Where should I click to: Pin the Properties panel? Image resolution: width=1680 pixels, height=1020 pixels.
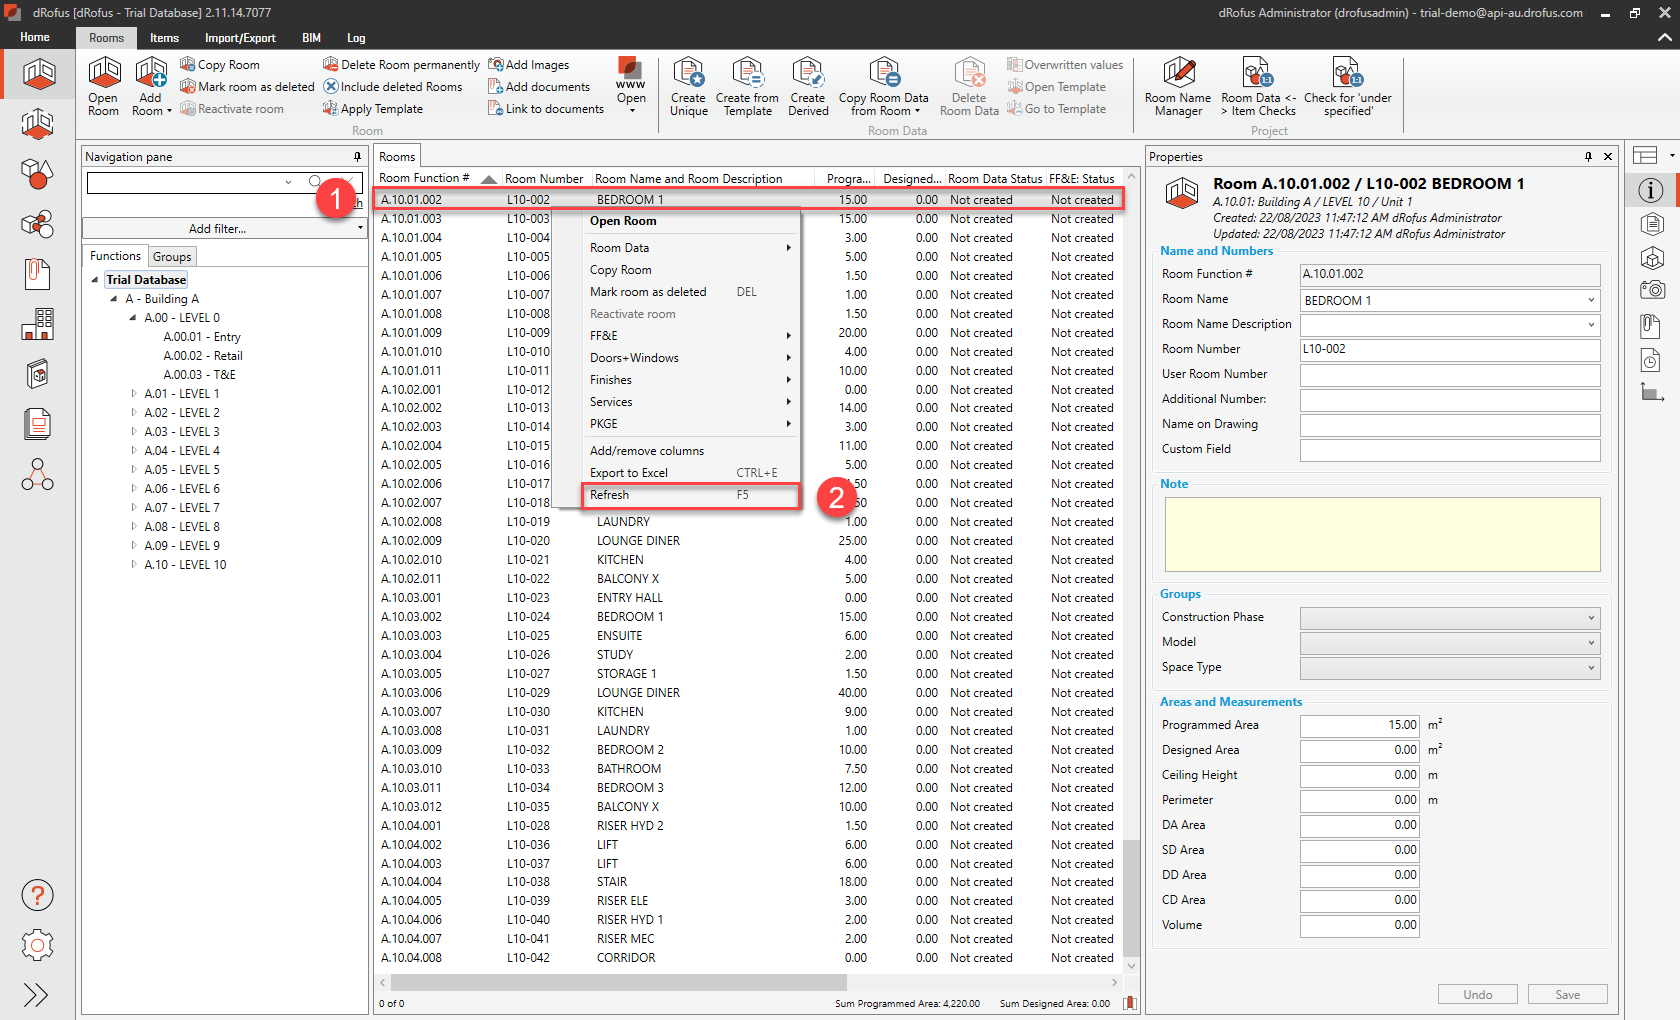coord(1588,157)
